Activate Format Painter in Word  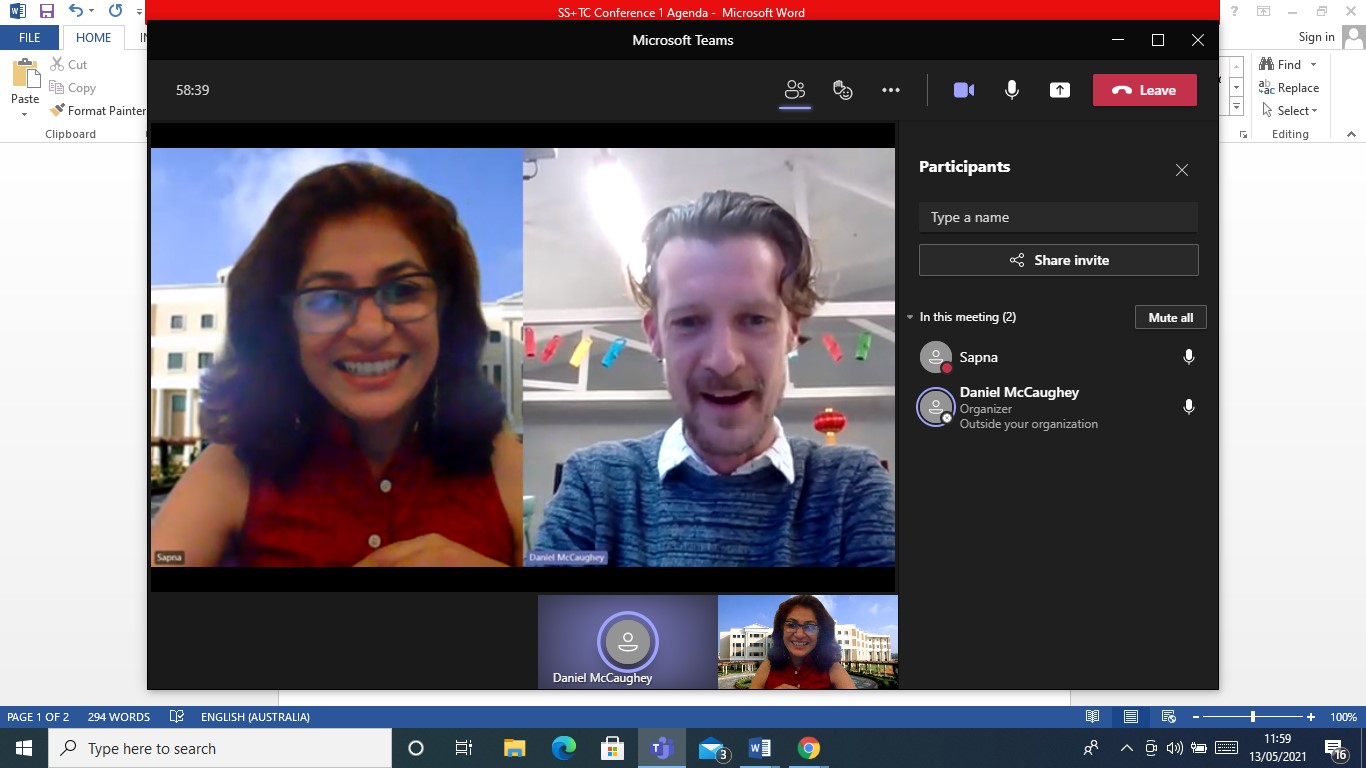[98, 111]
